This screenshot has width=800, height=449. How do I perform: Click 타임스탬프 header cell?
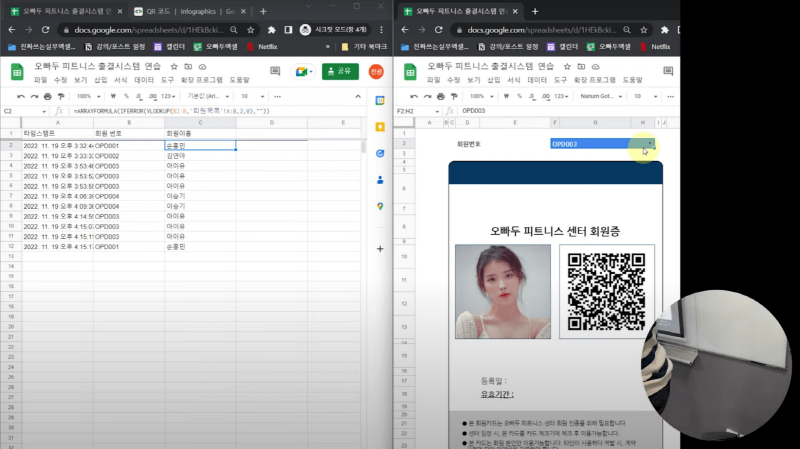point(57,133)
